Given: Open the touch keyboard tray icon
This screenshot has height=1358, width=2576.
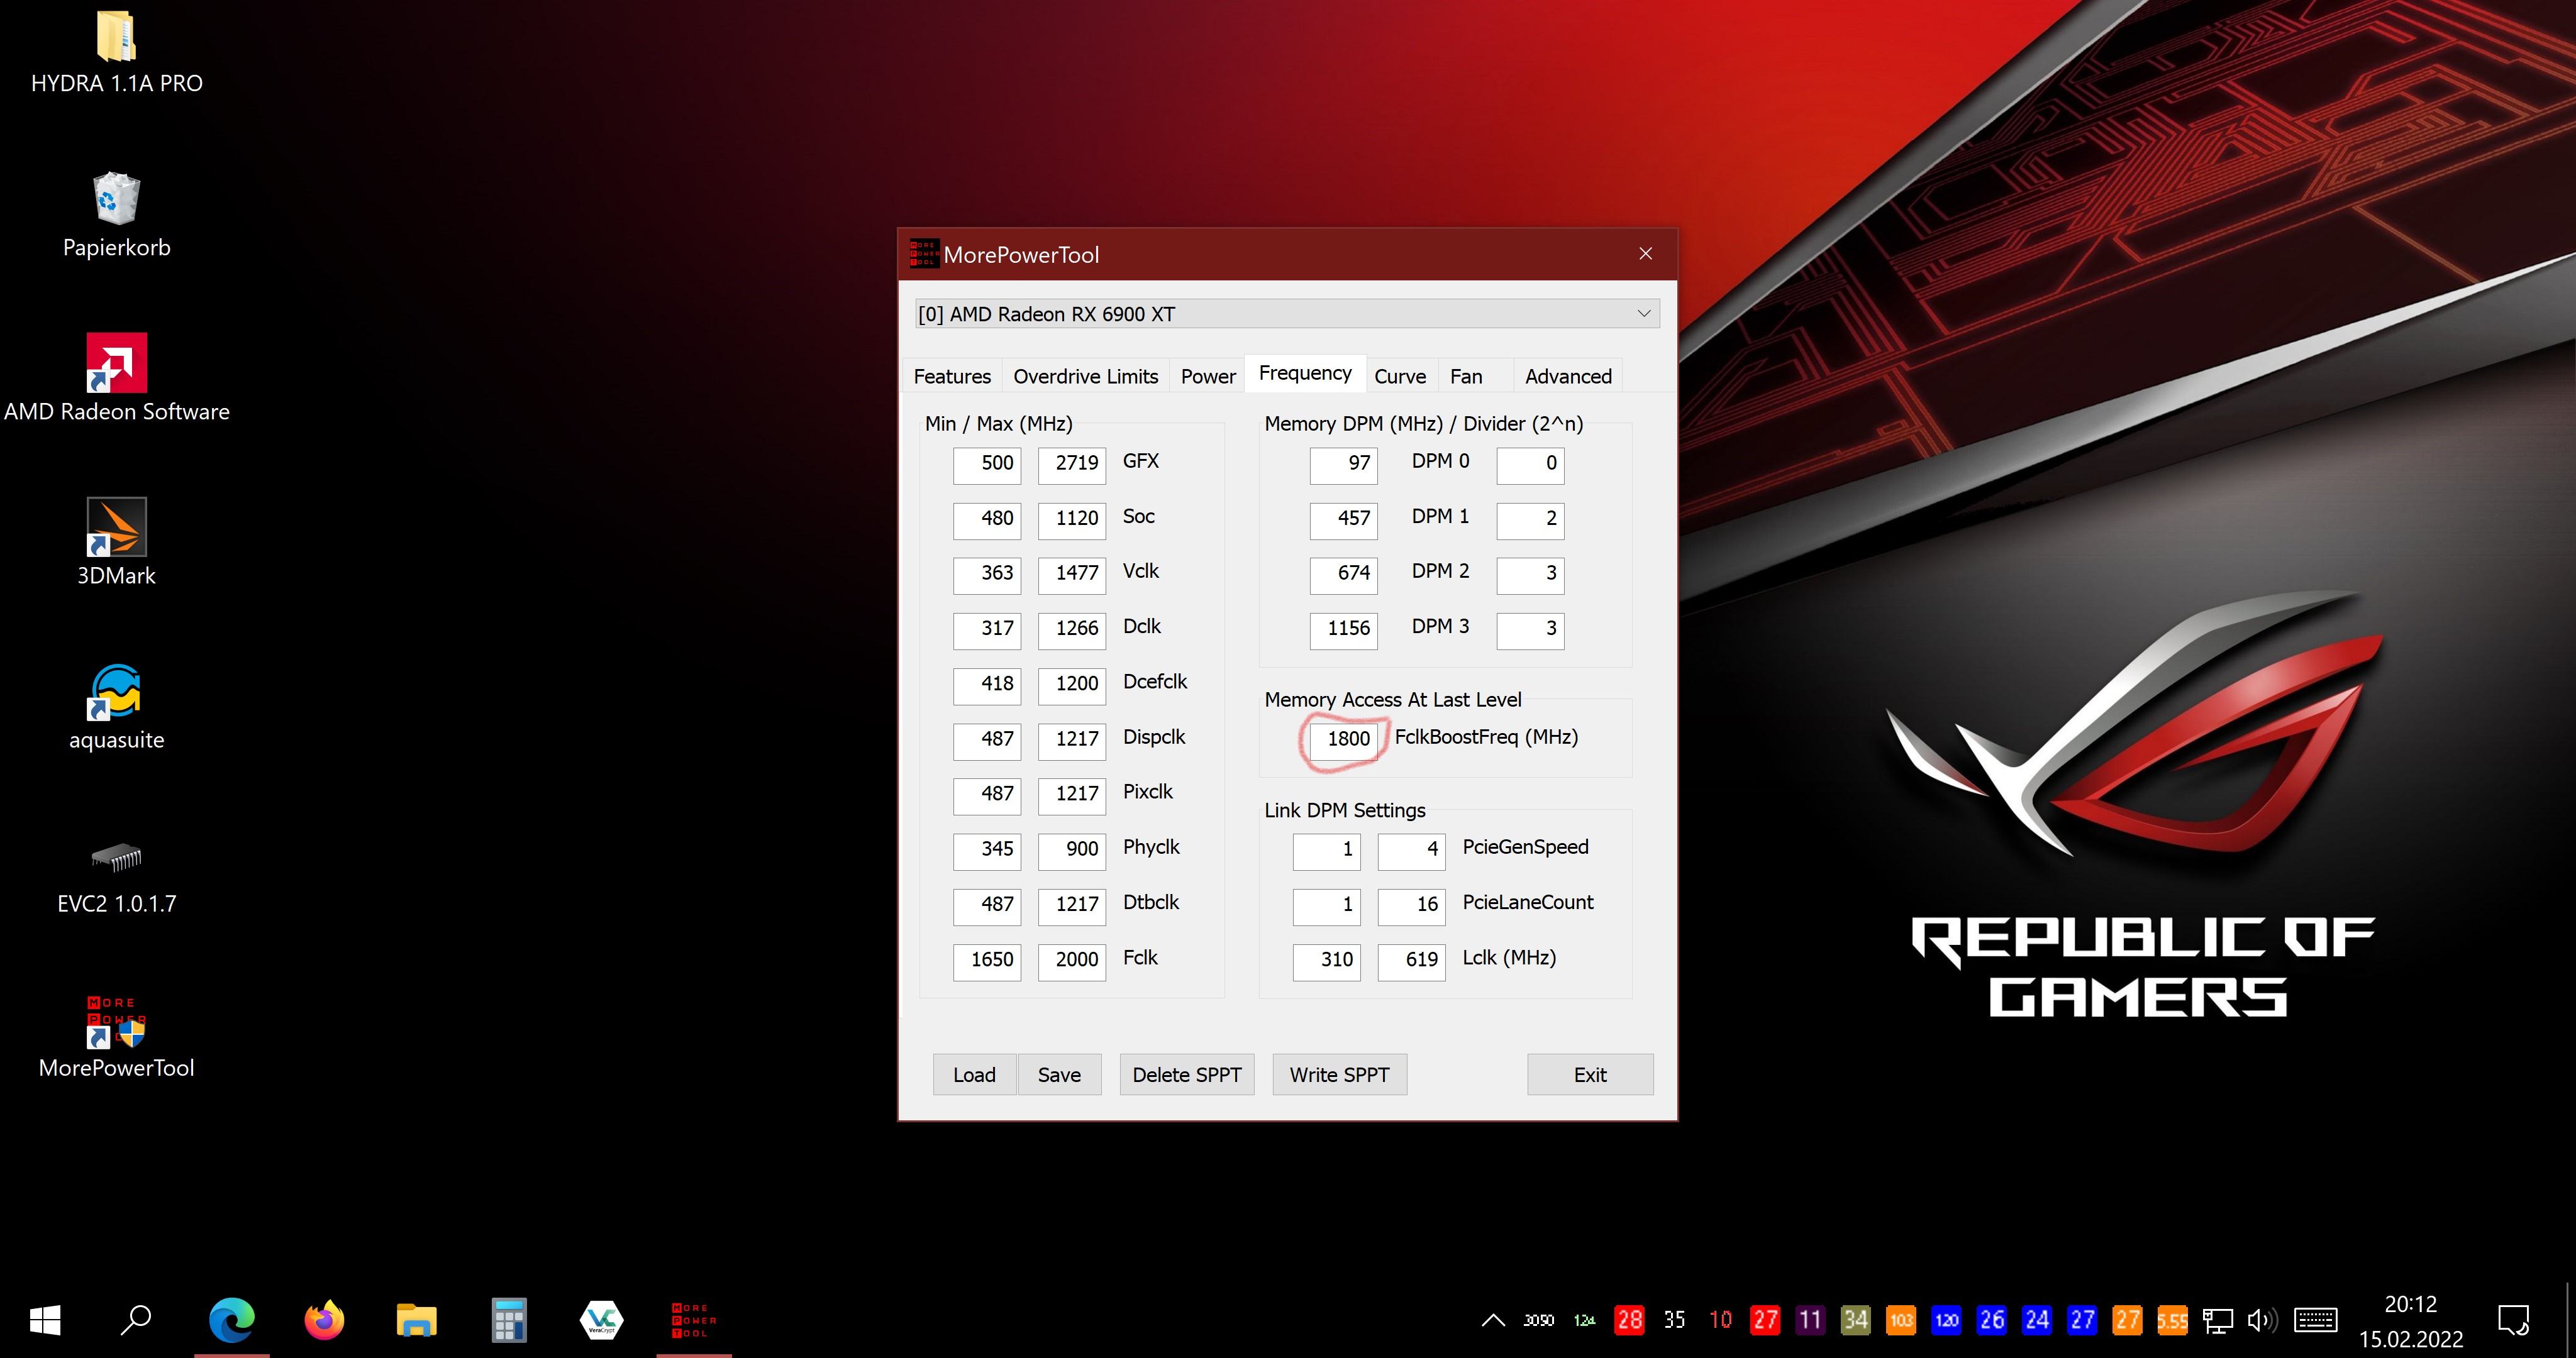Looking at the screenshot, I should point(2315,1320).
